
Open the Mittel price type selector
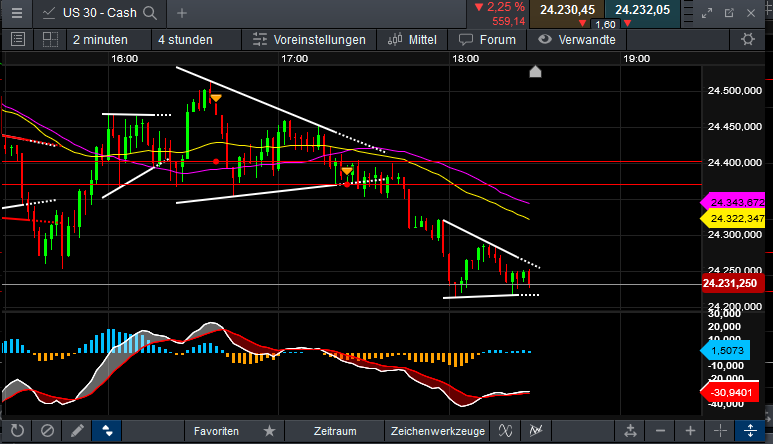coord(412,40)
